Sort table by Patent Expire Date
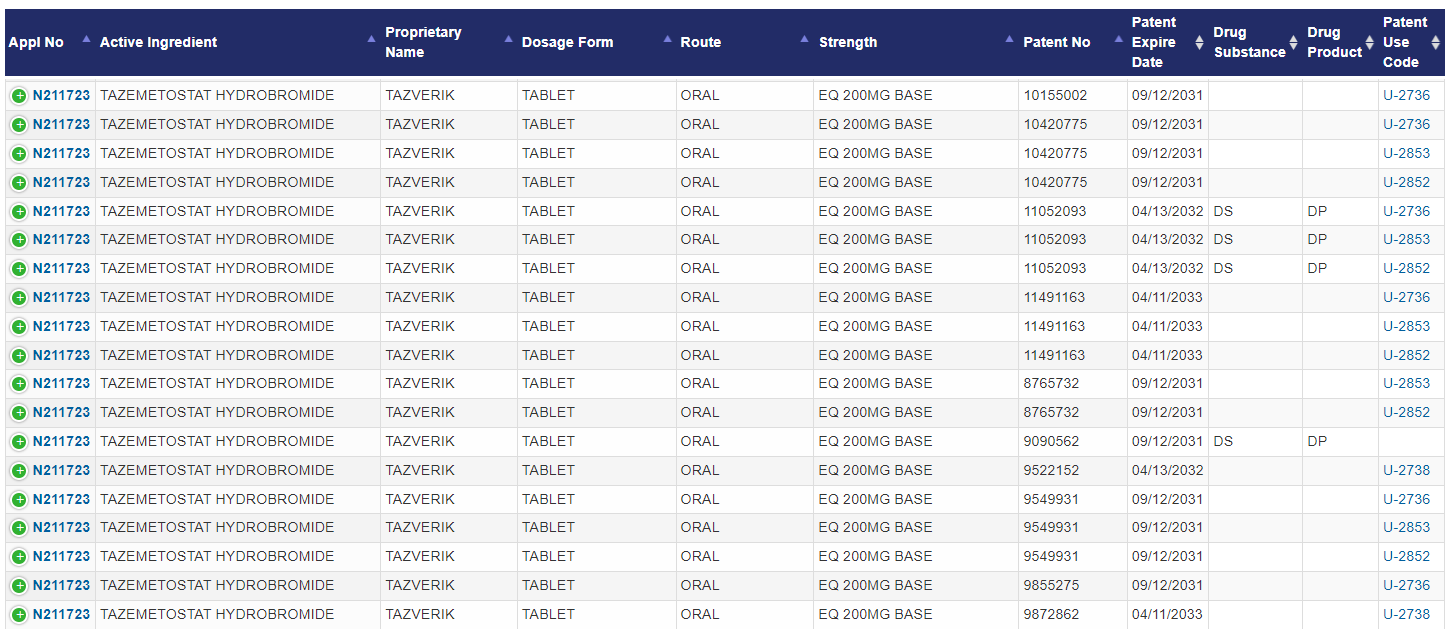1449x638 pixels. (x=1154, y=42)
